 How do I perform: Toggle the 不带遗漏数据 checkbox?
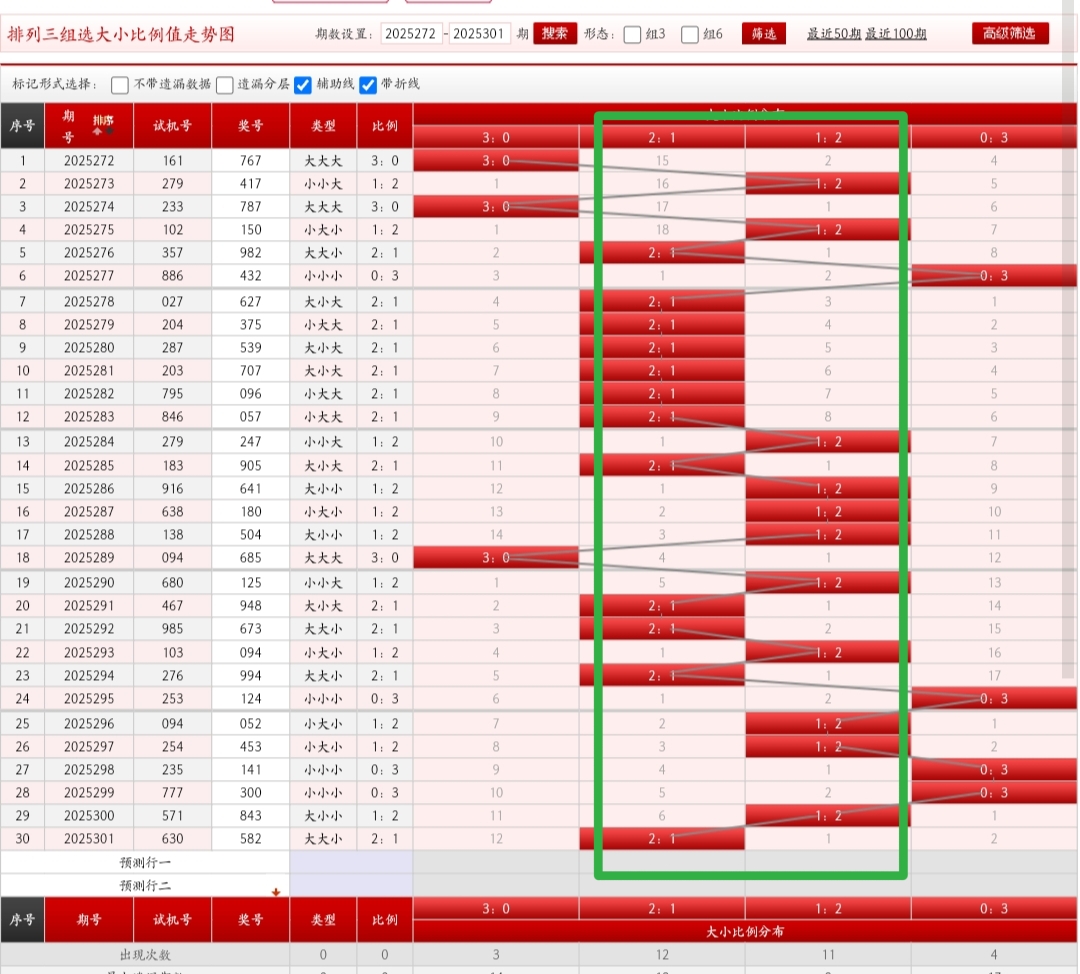pos(120,85)
